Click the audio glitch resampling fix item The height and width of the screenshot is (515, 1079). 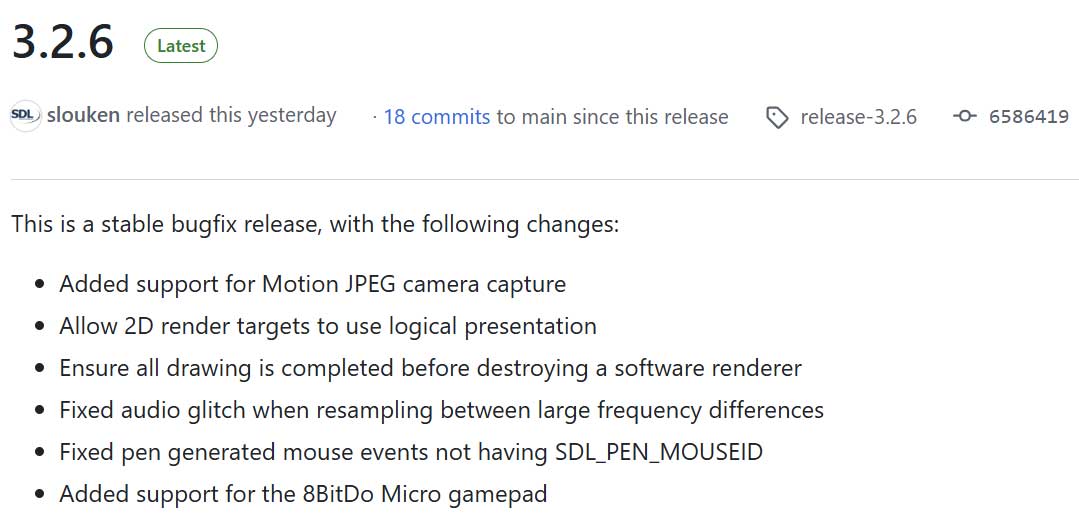pyautogui.click(x=441, y=410)
